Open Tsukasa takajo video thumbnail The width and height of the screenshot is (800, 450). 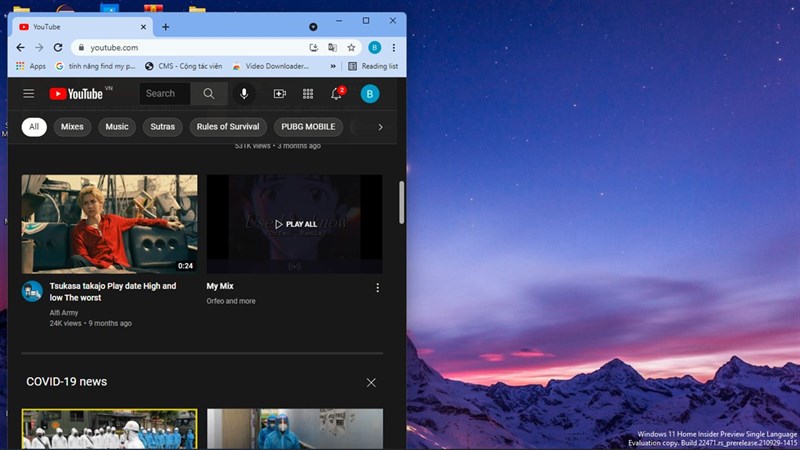[x=109, y=224]
